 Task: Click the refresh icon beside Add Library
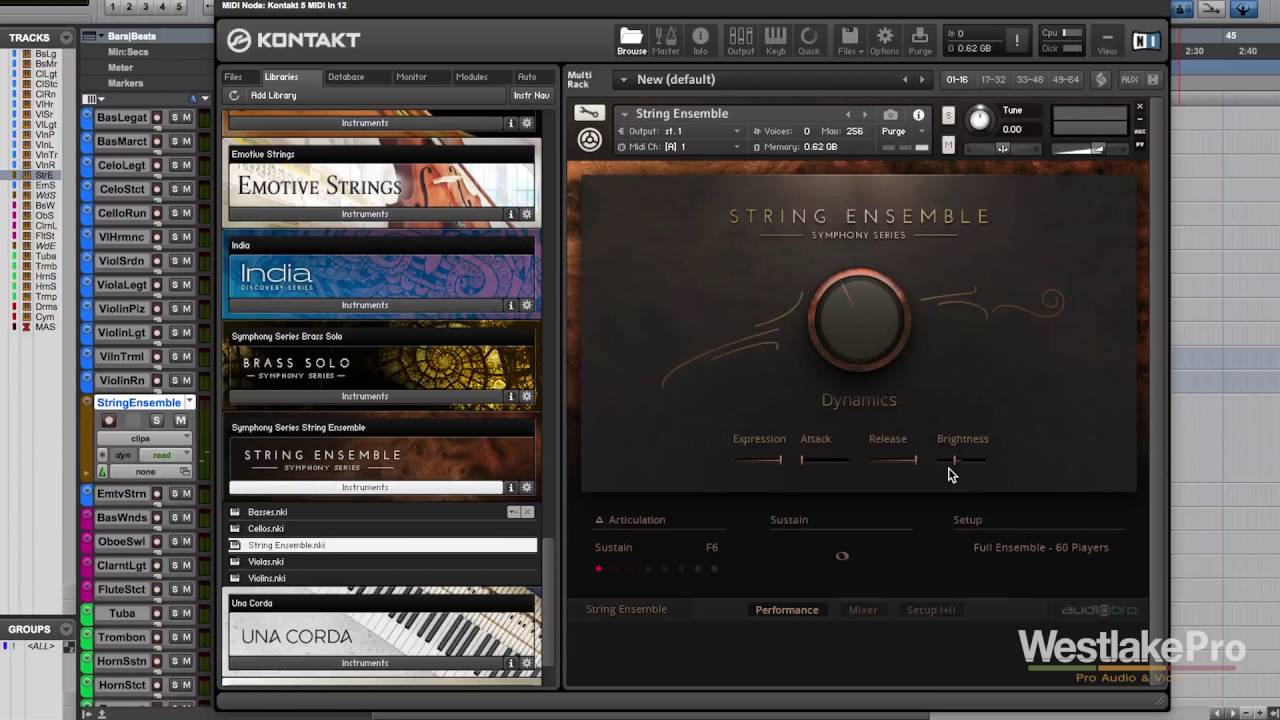pyautogui.click(x=234, y=95)
